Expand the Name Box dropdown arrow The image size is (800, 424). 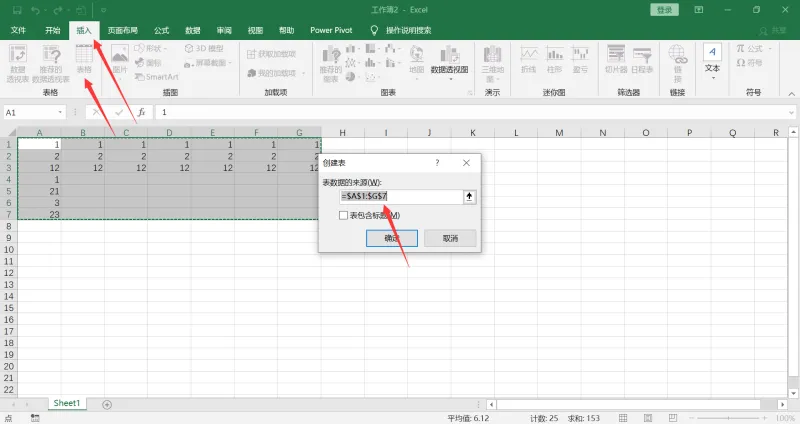[x=60, y=112]
